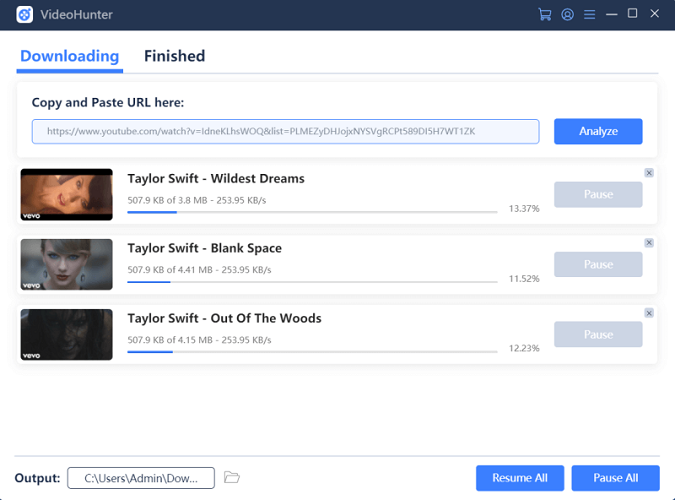The height and width of the screenshot is (500, 675).
Task: Select the Blank Space thumbnail
Action: coord(67,264)
